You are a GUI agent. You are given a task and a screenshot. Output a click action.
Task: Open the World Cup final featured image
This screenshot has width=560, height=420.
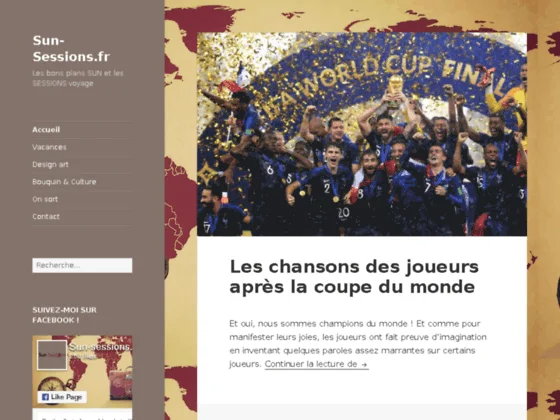362,134
